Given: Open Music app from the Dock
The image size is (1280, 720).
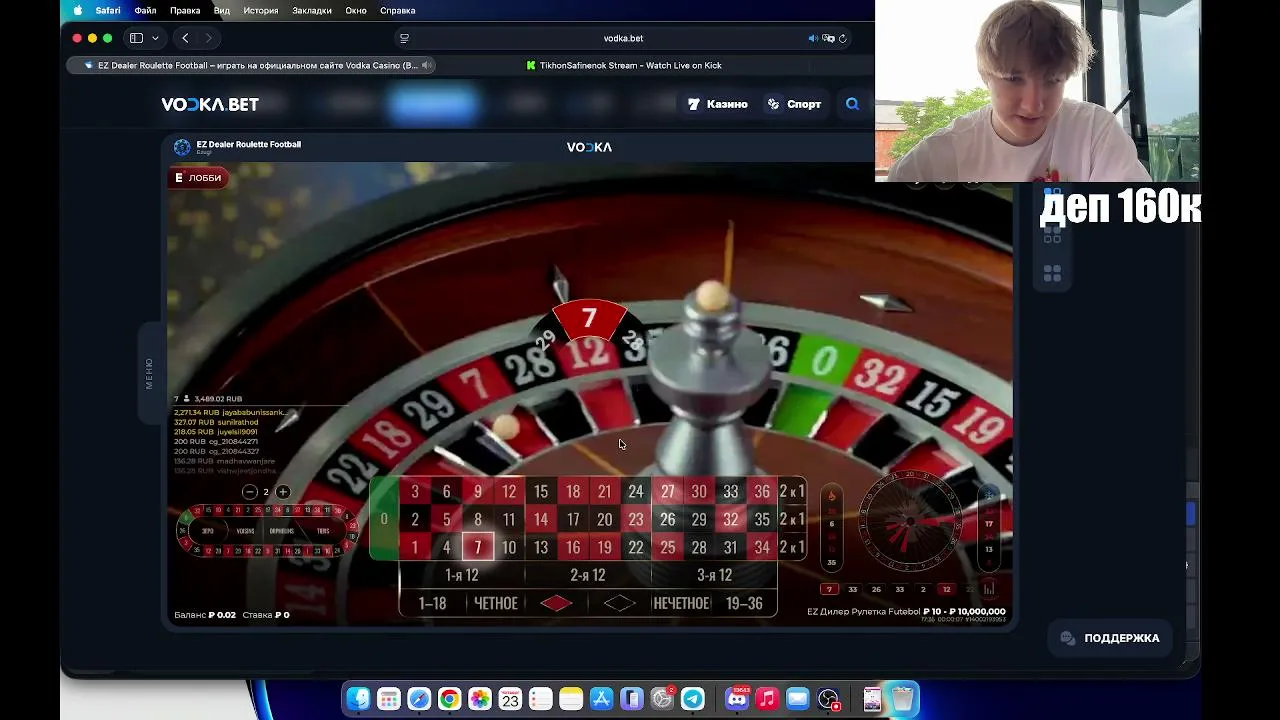Looking at the screenshot, I should [767, 699].
